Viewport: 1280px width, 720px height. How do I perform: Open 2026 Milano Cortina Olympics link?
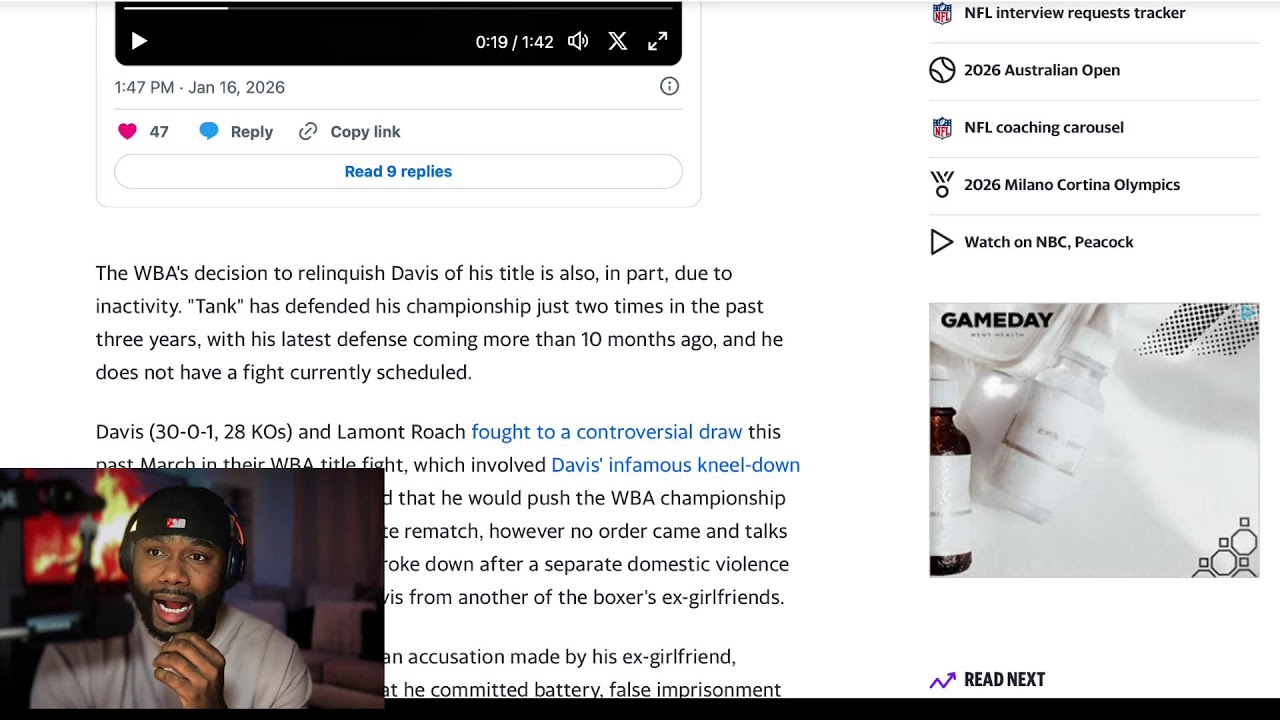[x=1072, y=185]
